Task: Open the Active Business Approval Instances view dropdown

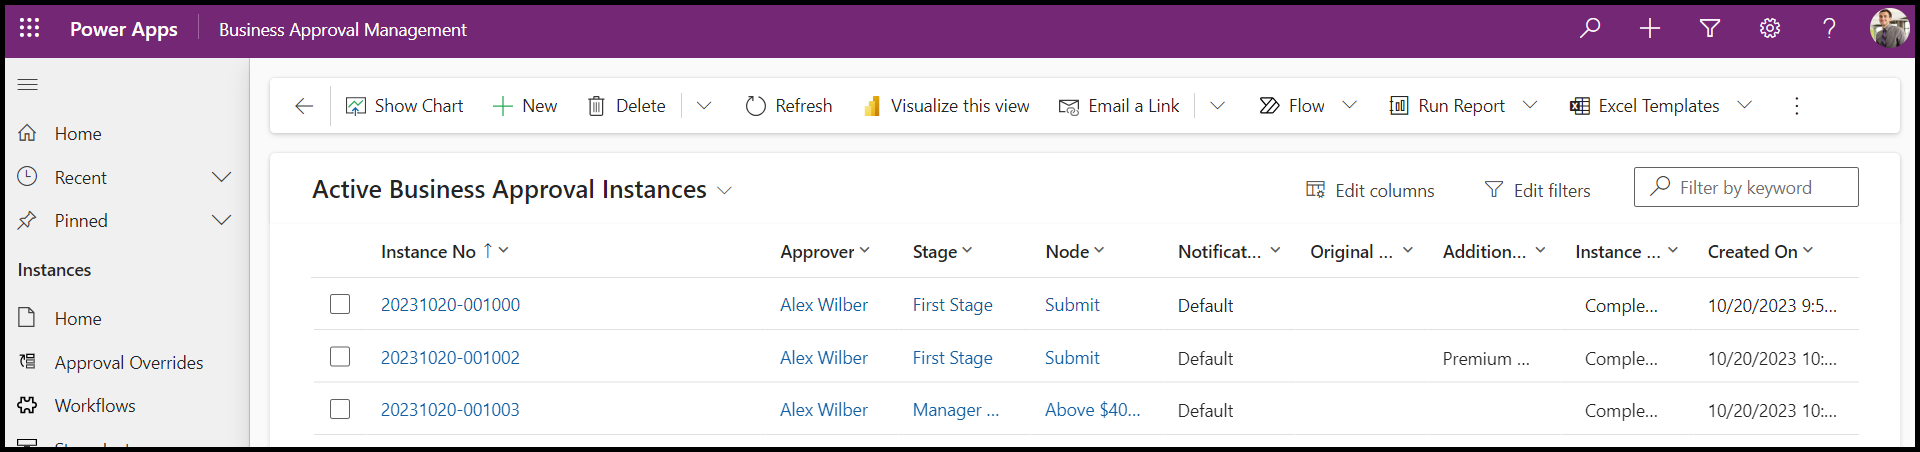Action: pos(725,190)
